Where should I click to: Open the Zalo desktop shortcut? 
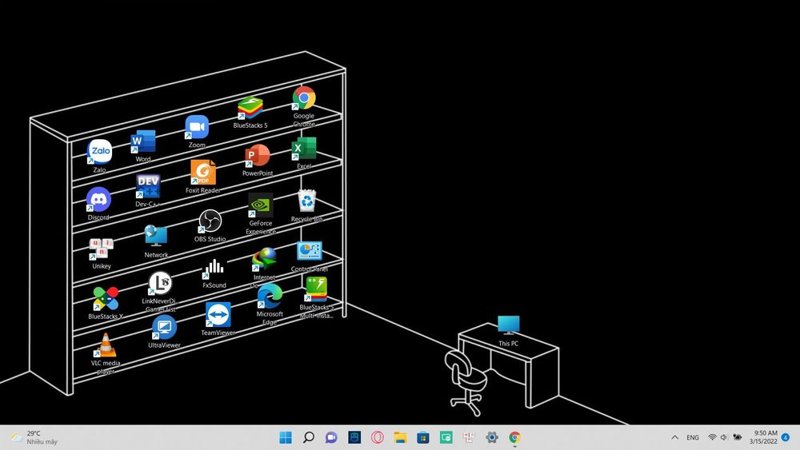[100, 152]
